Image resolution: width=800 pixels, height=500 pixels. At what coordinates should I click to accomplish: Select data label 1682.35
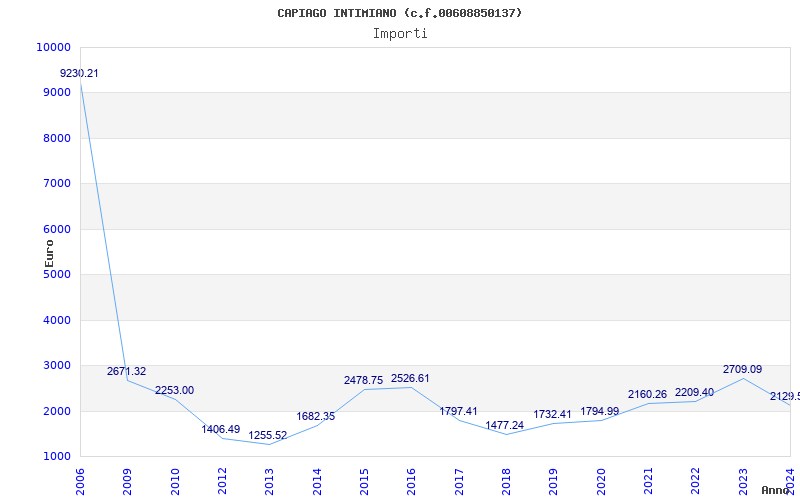click(x=316, y=416)
